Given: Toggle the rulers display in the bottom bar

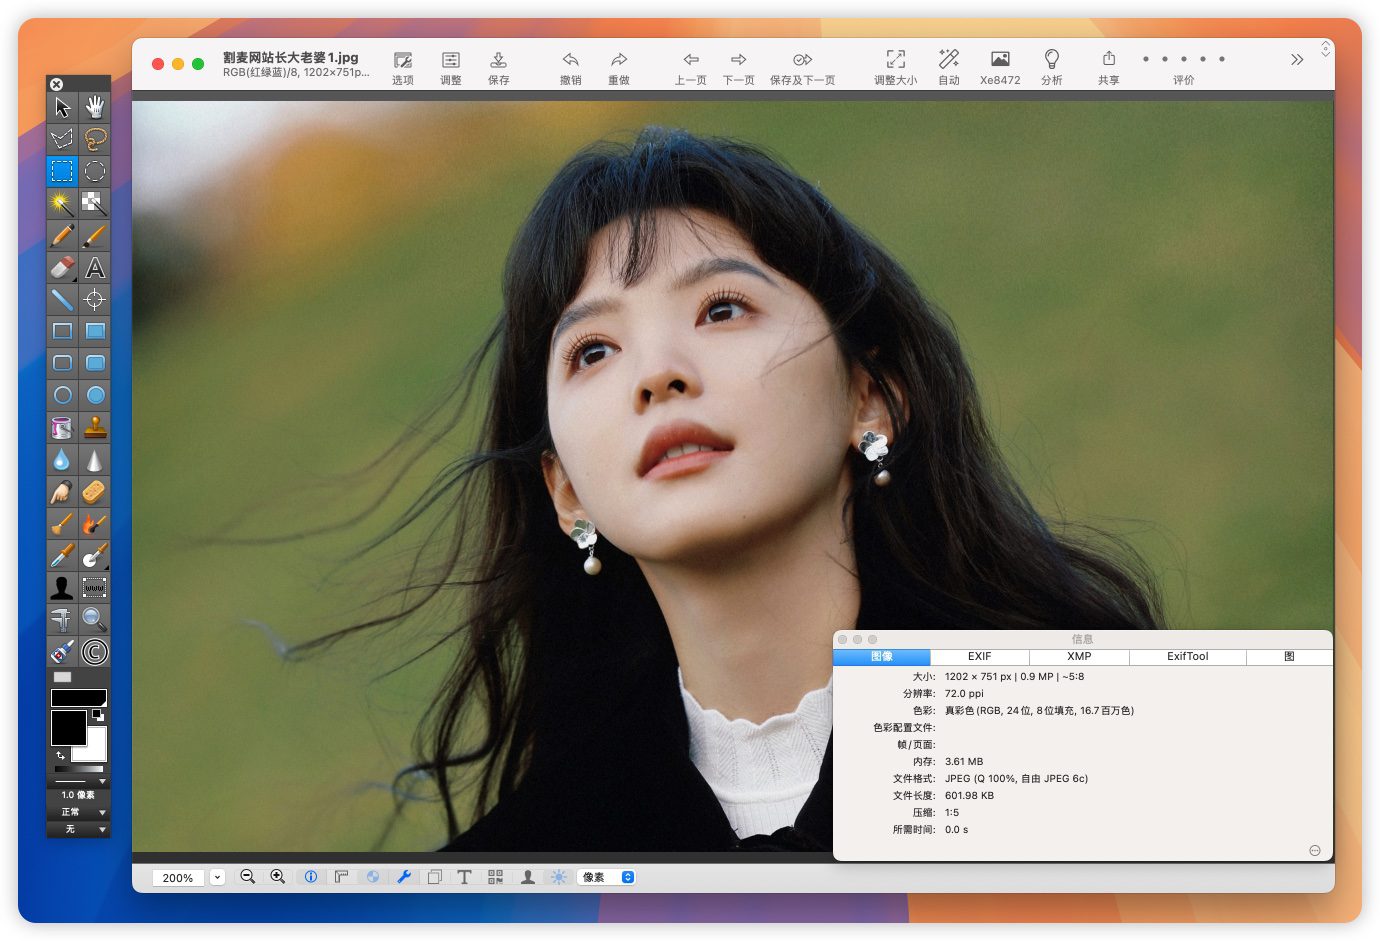Looking at the screenshot, I should 342,877.
